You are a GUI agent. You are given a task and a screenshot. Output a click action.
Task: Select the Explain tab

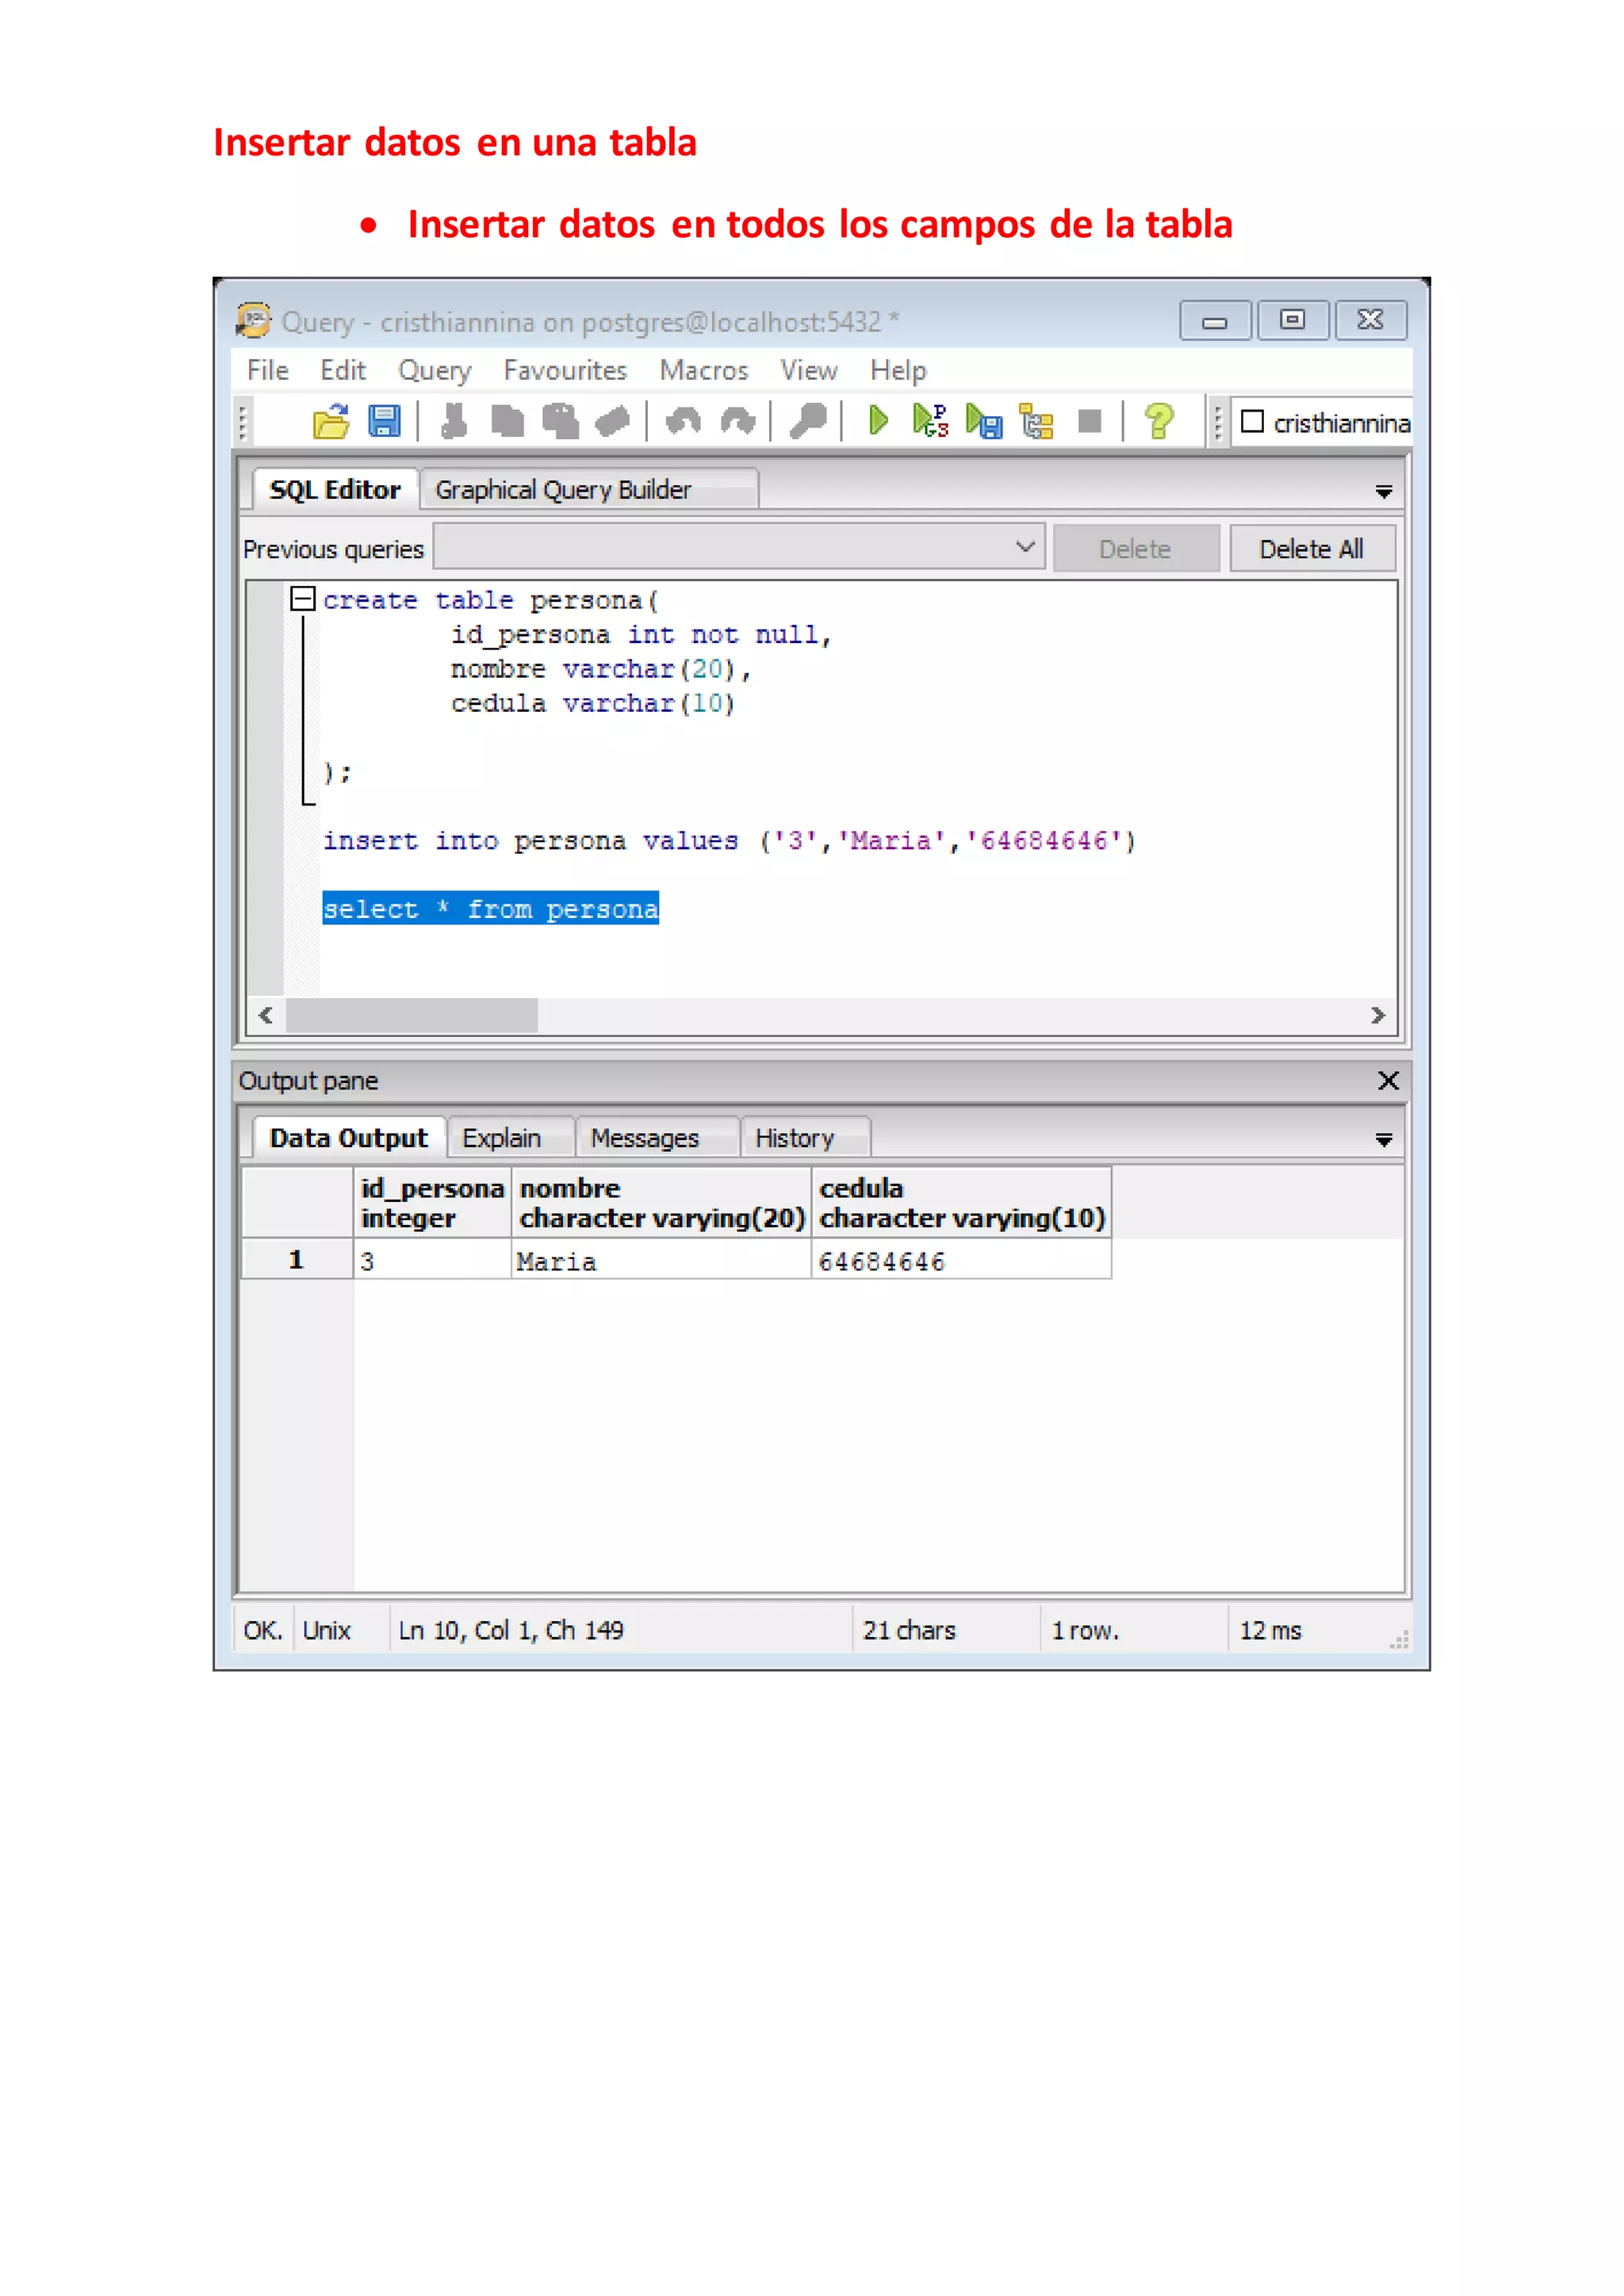(511, 1138)
